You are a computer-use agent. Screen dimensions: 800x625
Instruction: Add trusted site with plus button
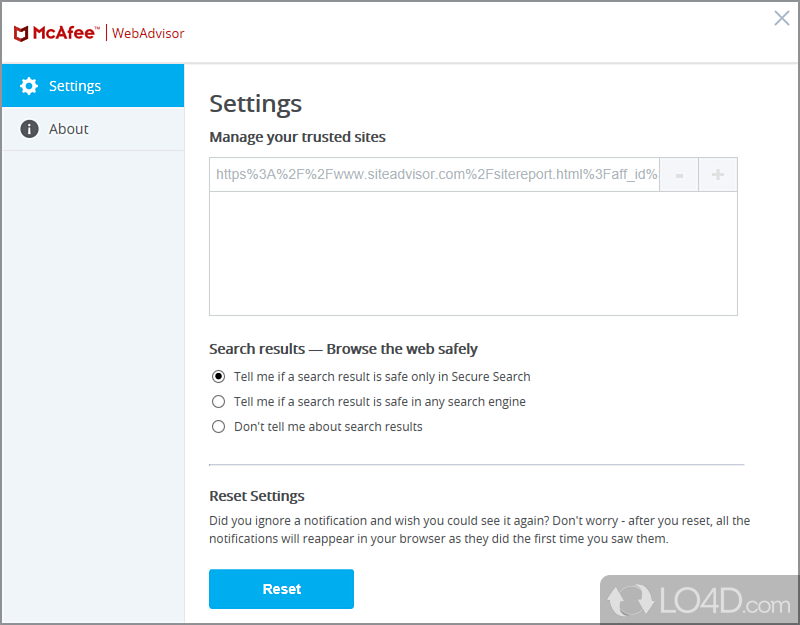pos(717,175)
